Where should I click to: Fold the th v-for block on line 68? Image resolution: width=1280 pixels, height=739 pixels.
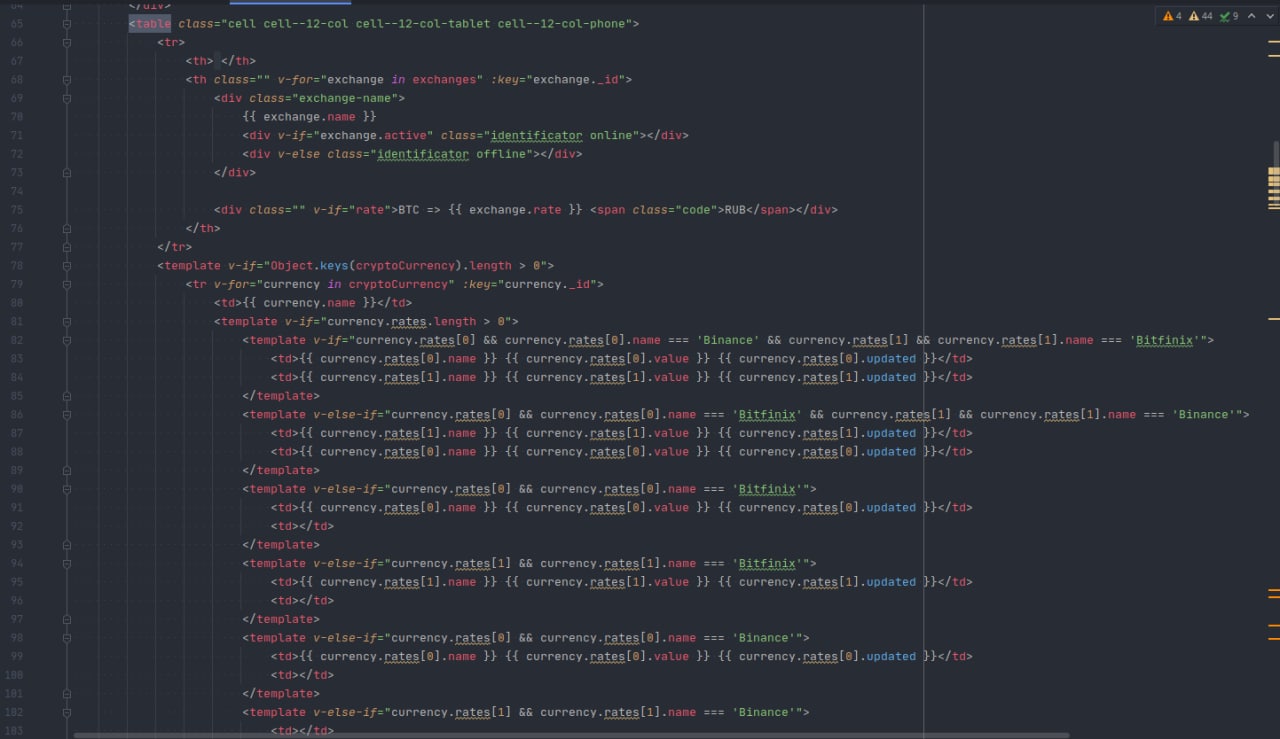[x=67, y=80]
